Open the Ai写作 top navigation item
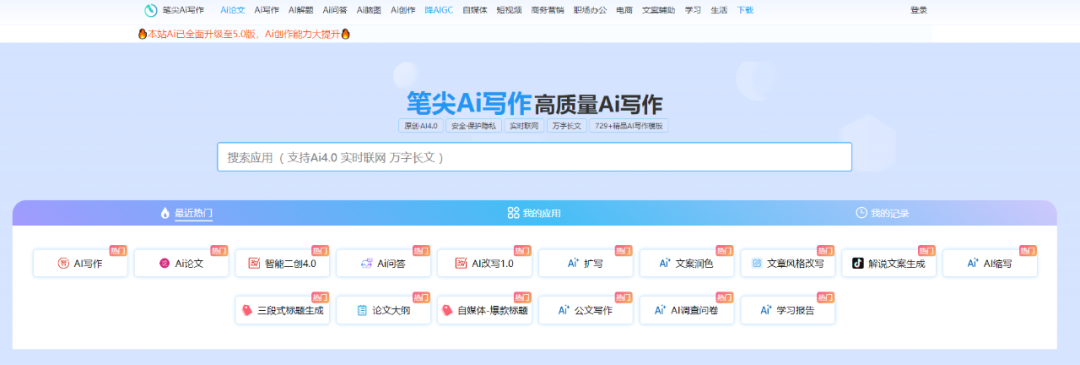Image resolution: width=1080 pixels, height=365 pixels. click(267, 10)
